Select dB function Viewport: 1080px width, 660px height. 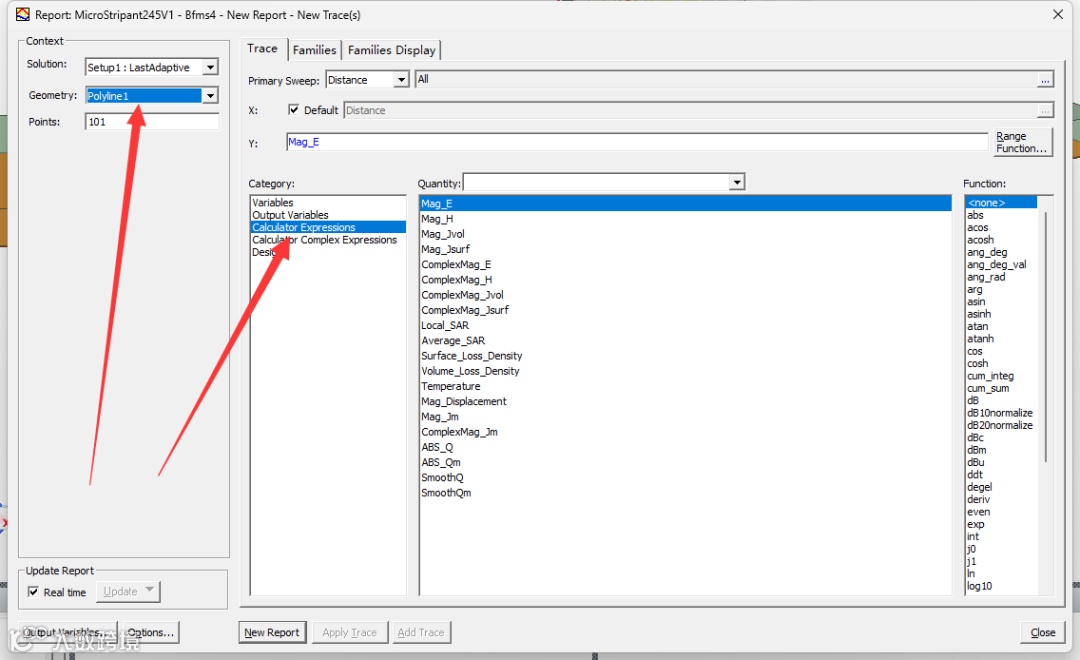tap(973, 400)
